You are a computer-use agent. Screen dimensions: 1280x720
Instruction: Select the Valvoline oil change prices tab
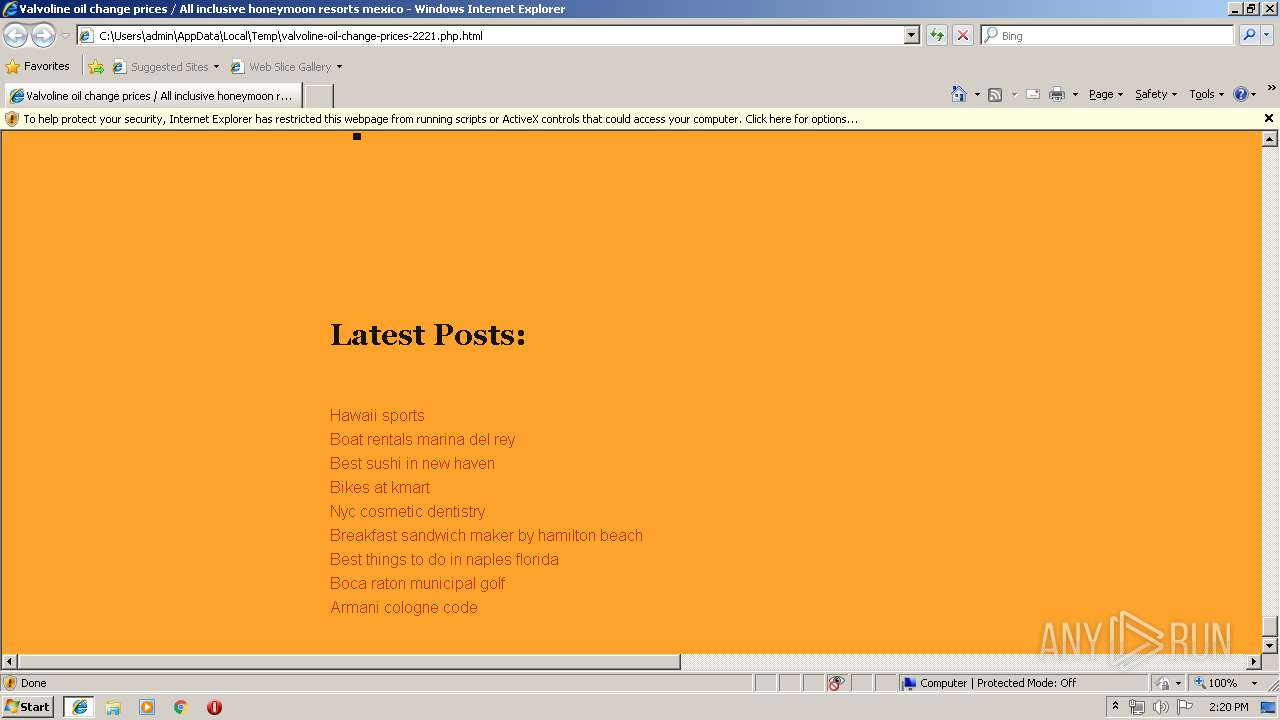point(152,96)
